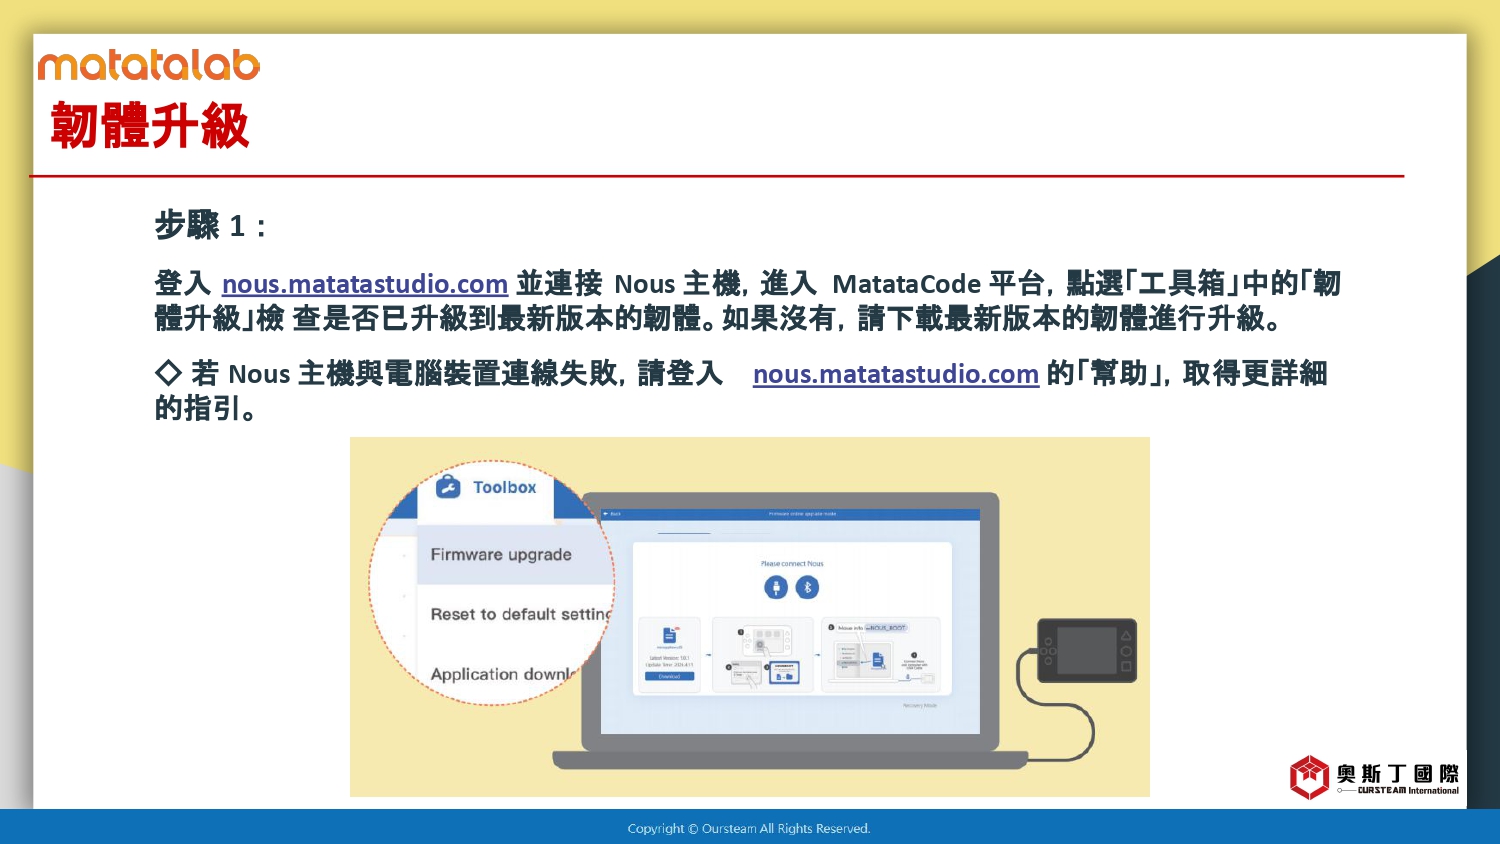The height and width of the screenshot is (844, 1500).
Task: Click the Nous controller device illustration
Action: [1087, 651]
